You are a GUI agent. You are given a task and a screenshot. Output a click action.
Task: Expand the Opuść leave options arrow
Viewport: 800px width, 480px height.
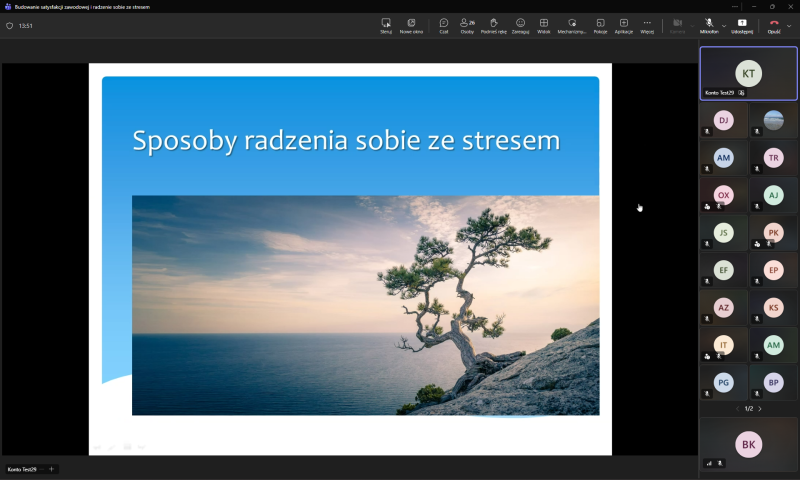(x=789, y=26)
